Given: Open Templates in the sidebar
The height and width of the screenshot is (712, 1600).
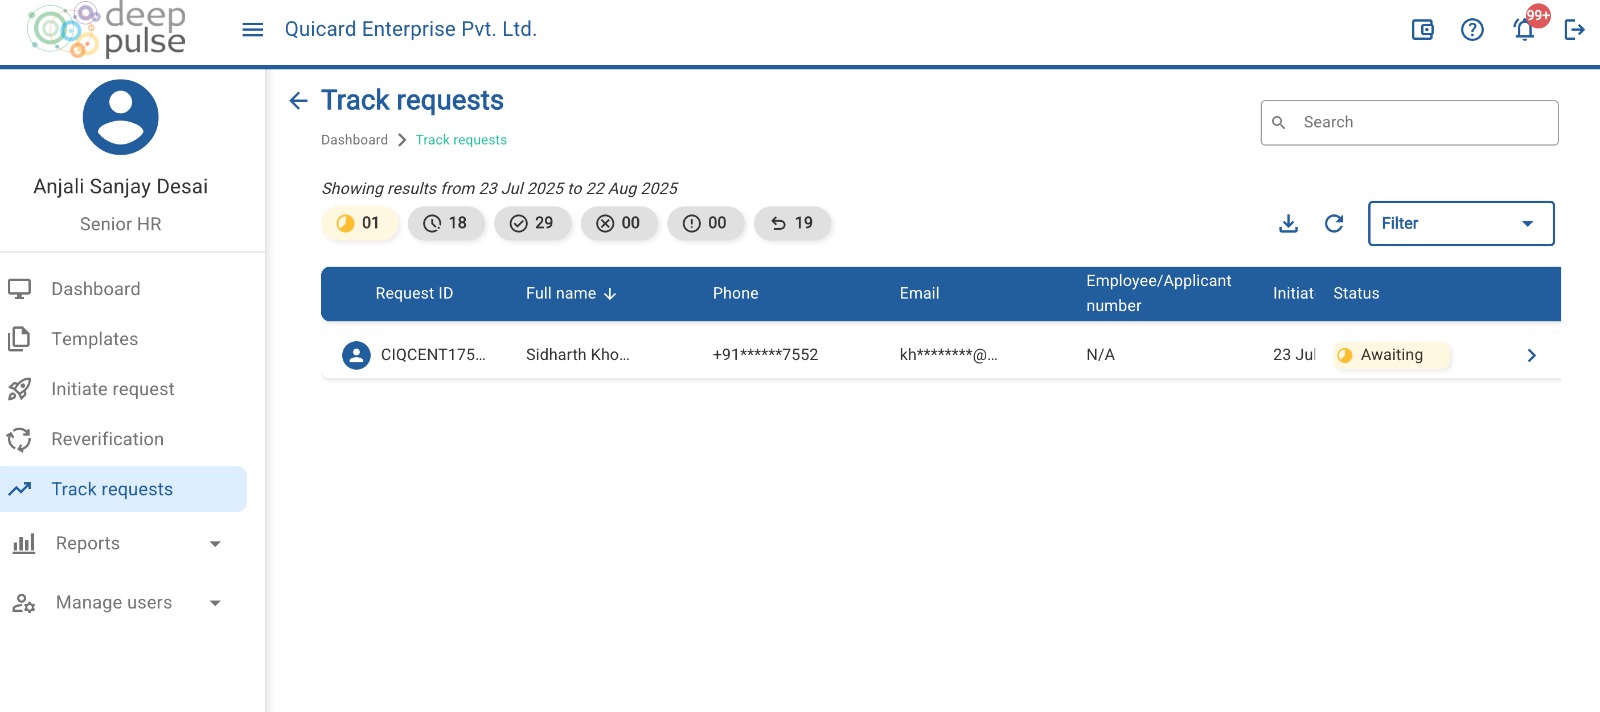Looking at the screenshot, I should pyautogui.click(x=123, y=339).
